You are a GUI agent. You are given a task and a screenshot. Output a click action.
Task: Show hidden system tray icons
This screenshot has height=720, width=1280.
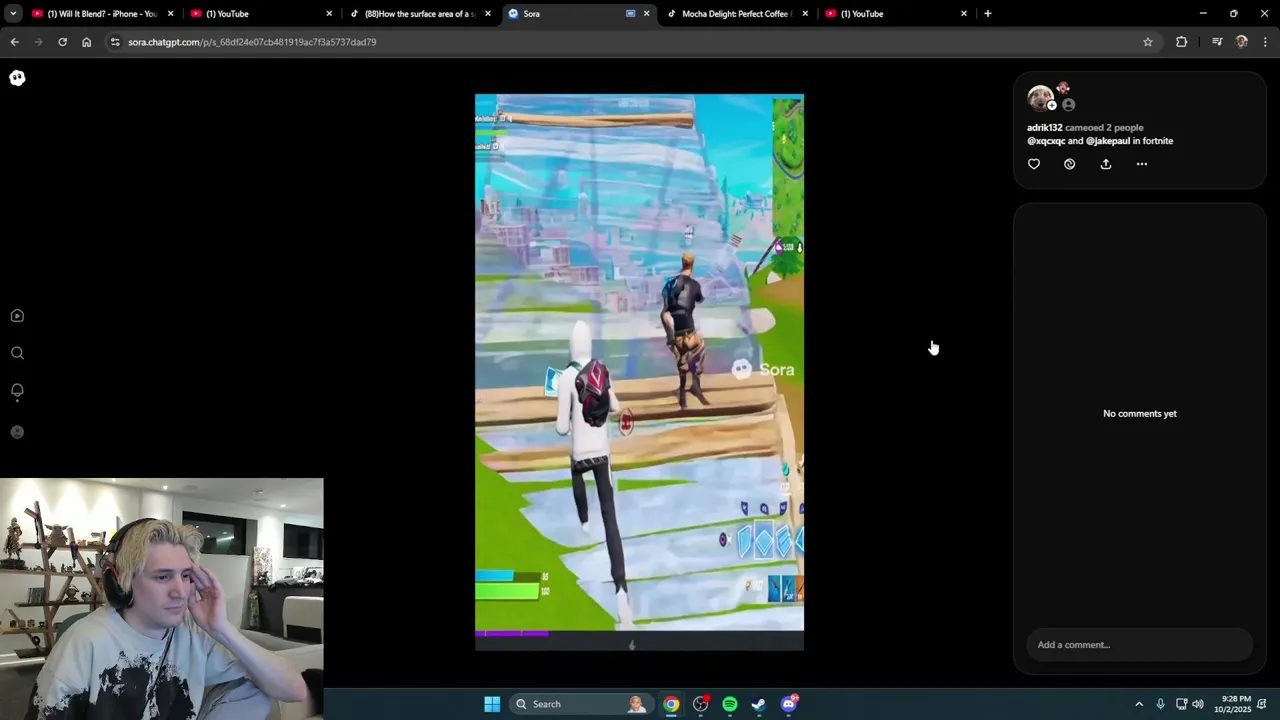(1138, 704)
